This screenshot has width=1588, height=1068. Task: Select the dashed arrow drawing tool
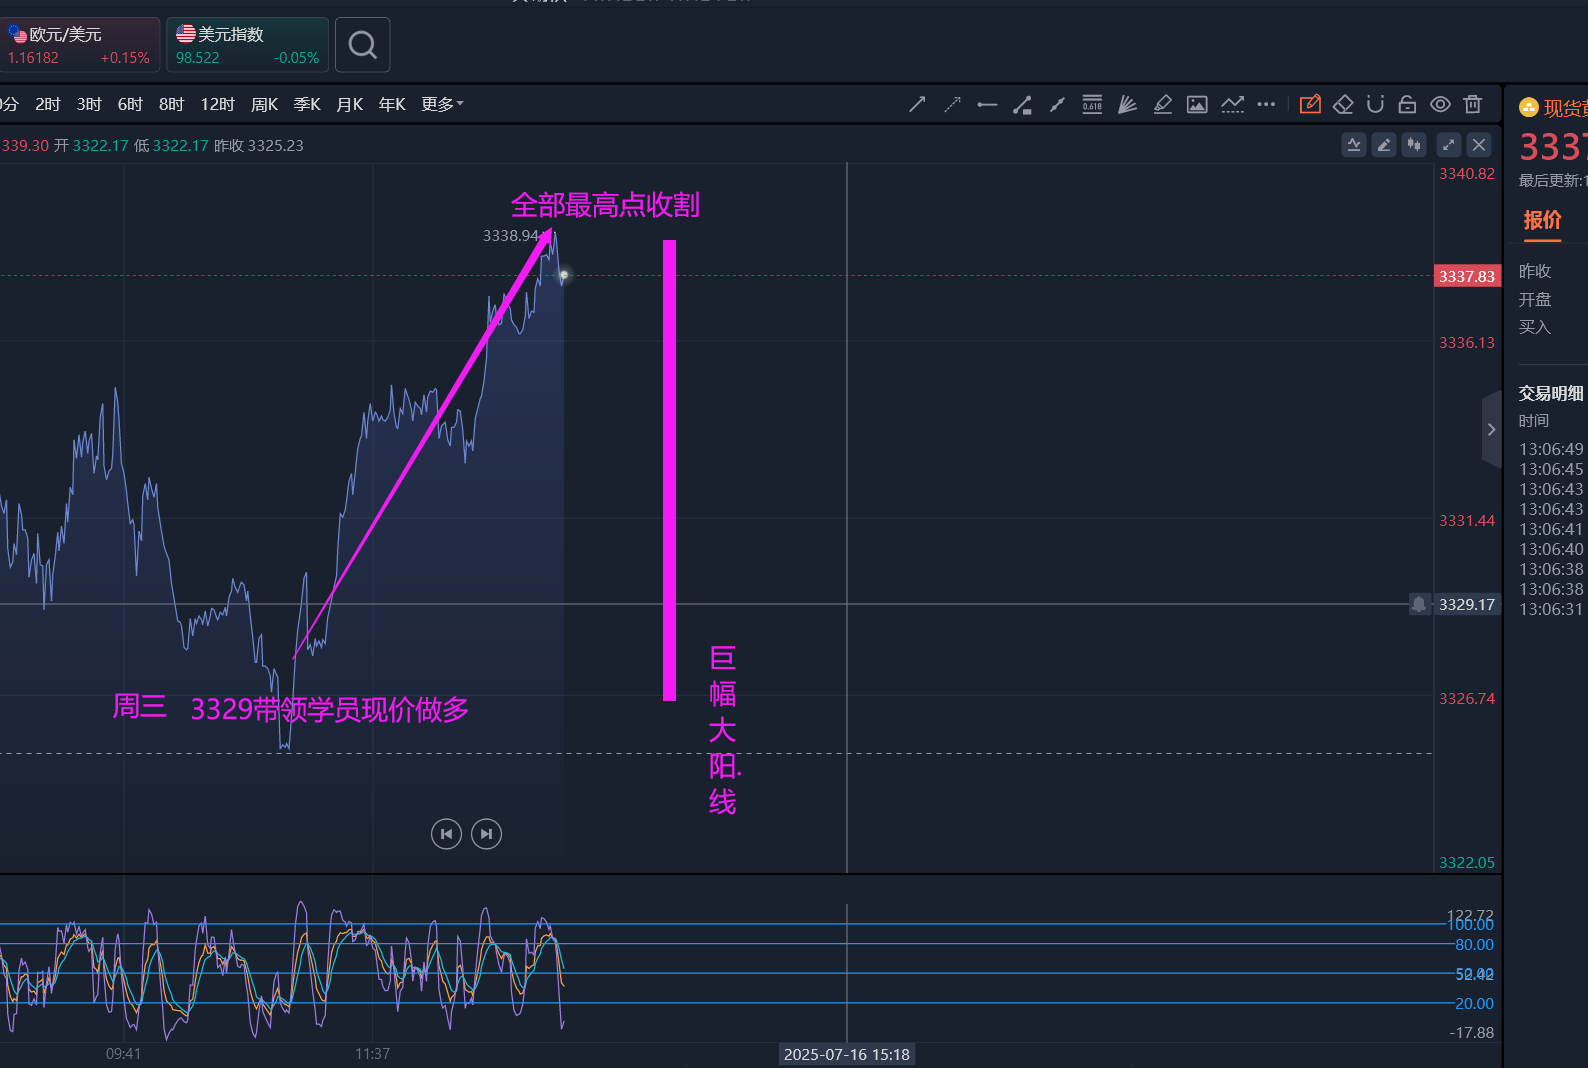tap(952, 104)
